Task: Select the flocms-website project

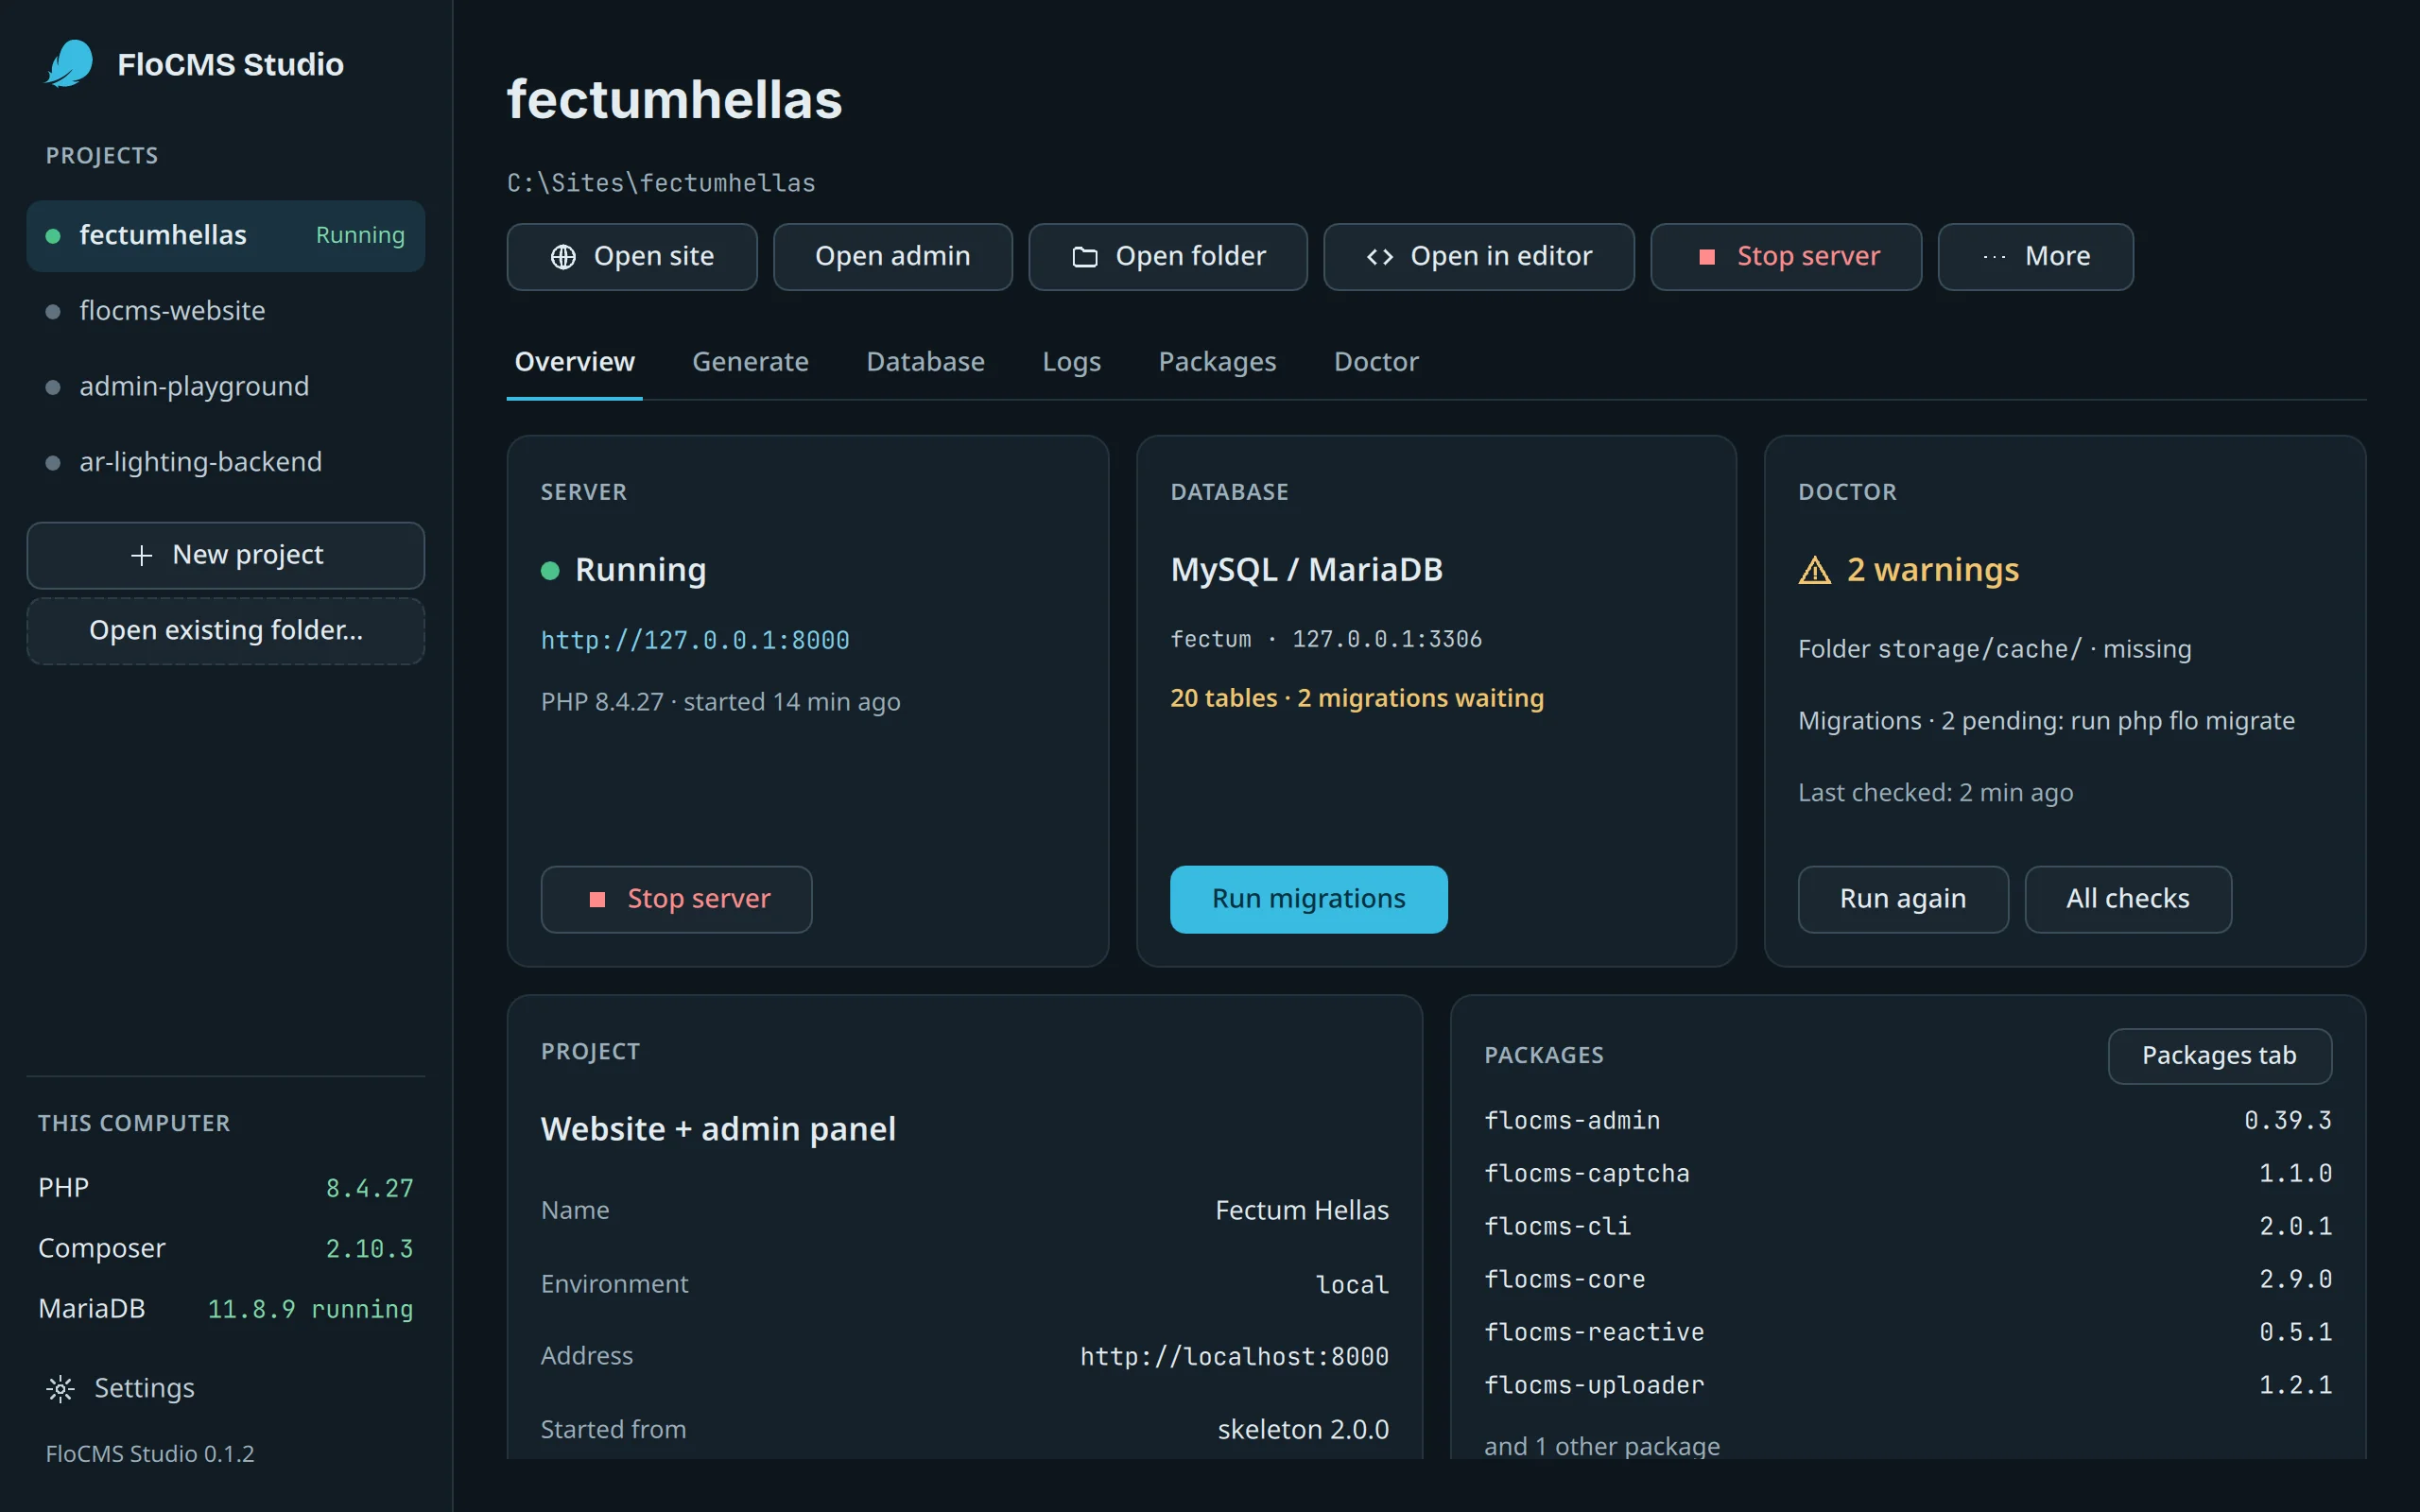Action: 226,312
